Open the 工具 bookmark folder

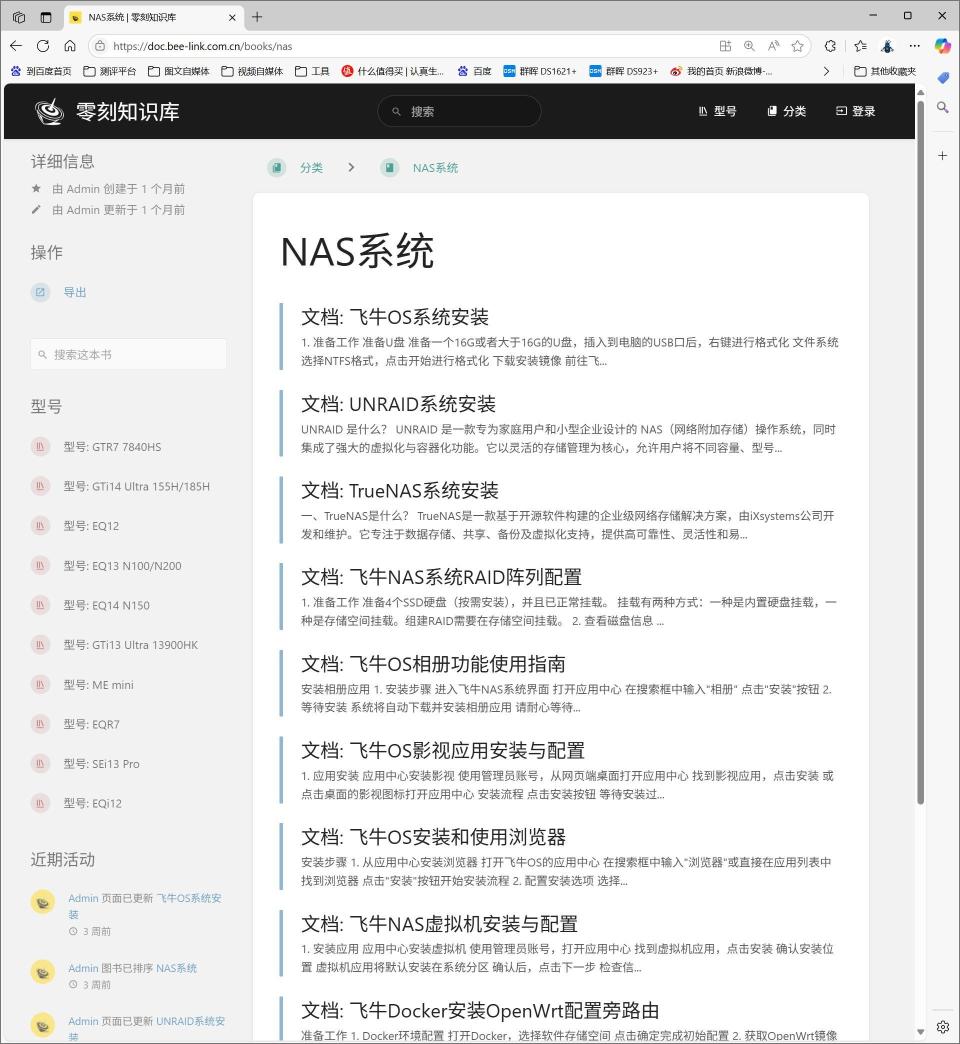[x=312, y=71]
